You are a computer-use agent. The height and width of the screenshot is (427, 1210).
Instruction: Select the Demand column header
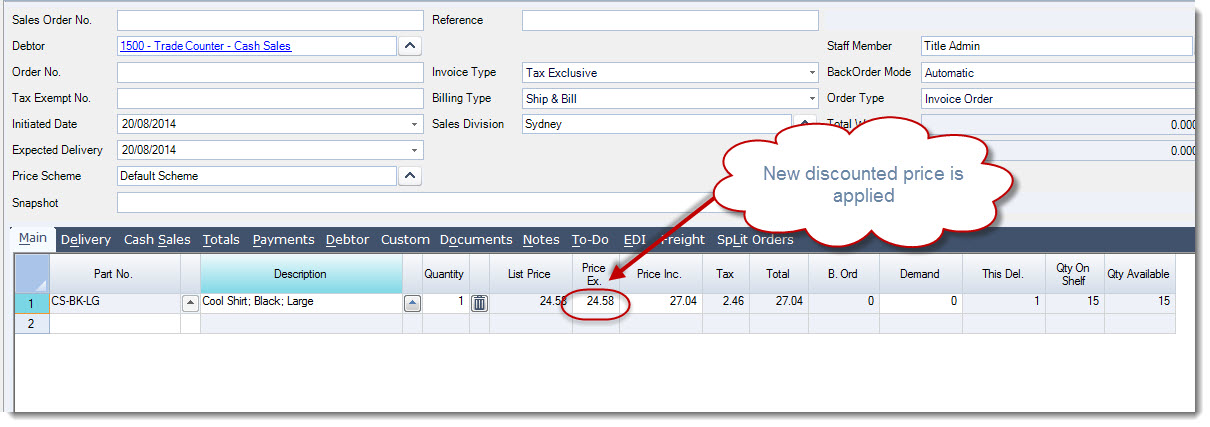920,274
